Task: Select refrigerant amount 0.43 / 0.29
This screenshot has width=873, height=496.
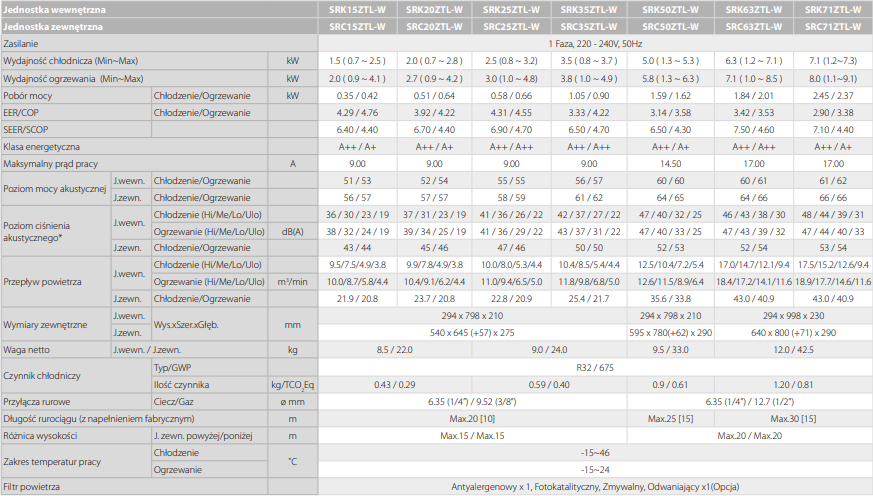Action: click(x=395, y=385)
